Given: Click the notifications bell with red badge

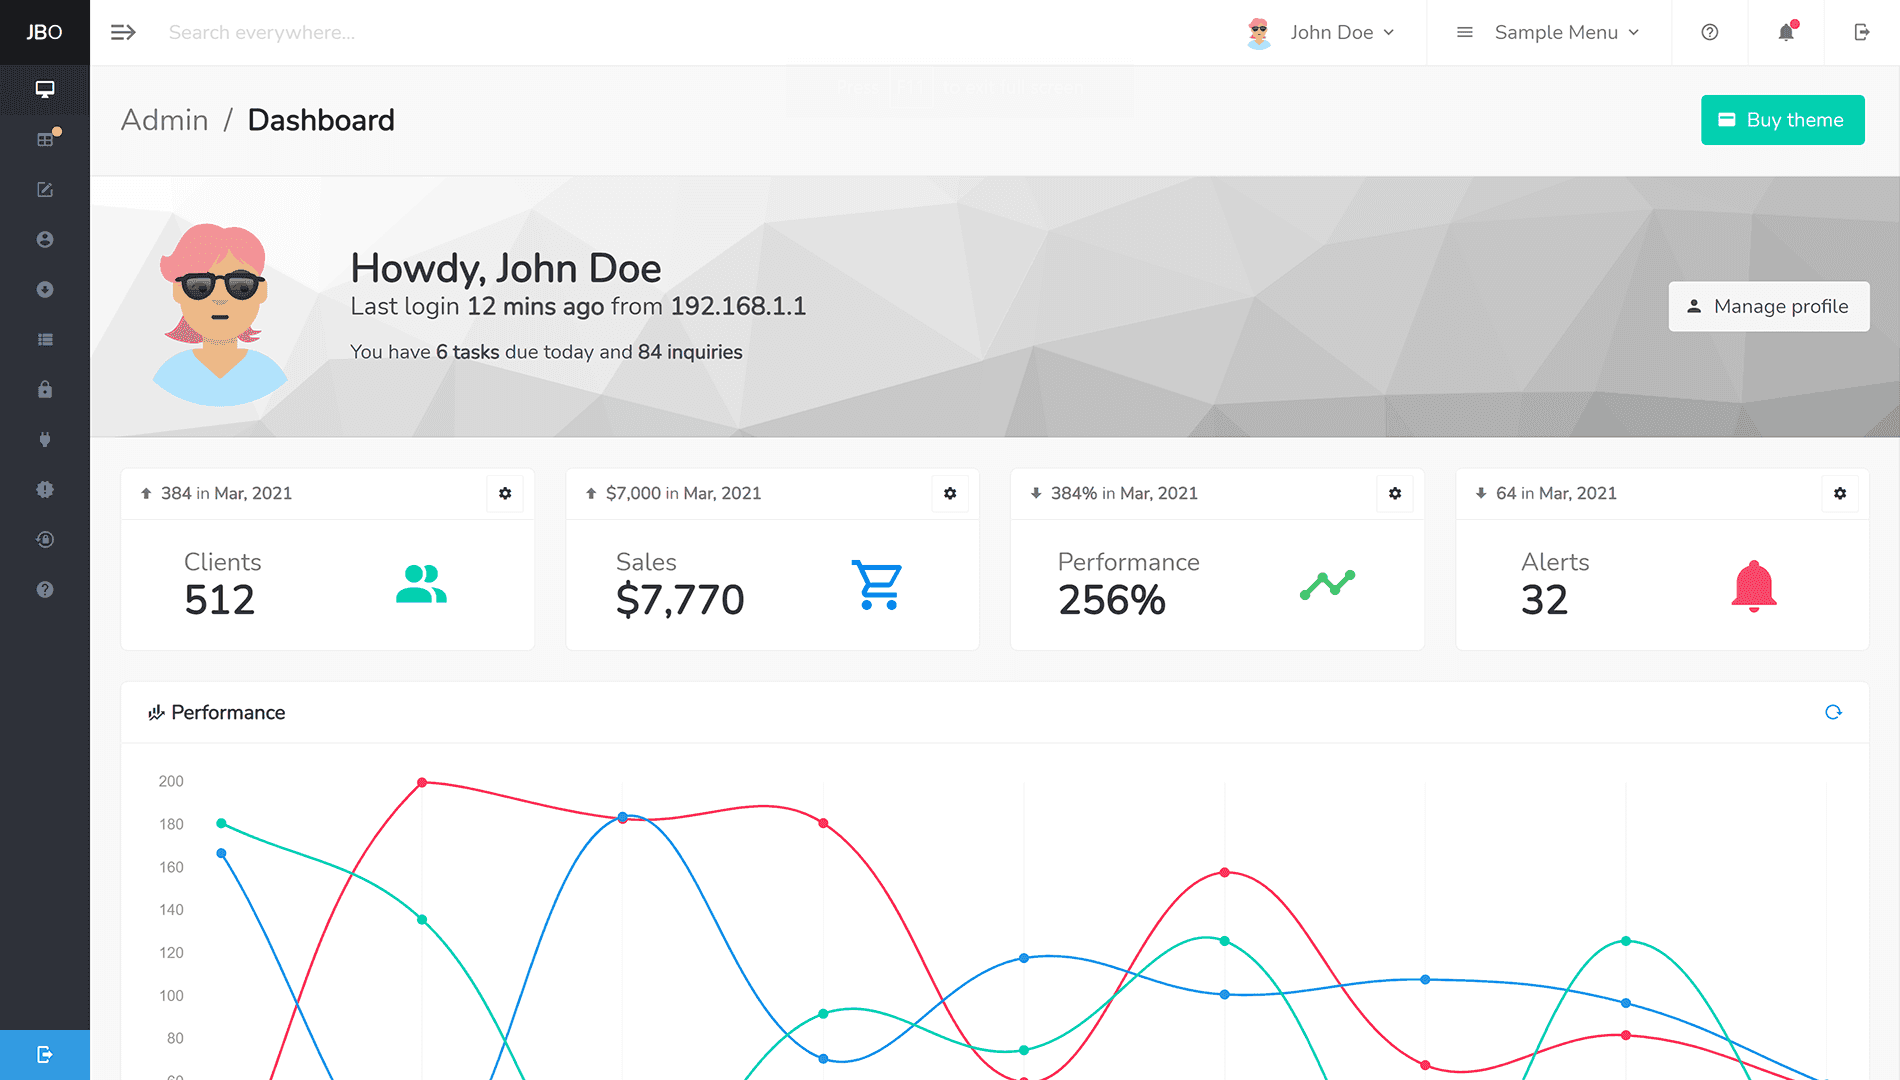Looking at the screenshot, I should (x=1786, y=32).
